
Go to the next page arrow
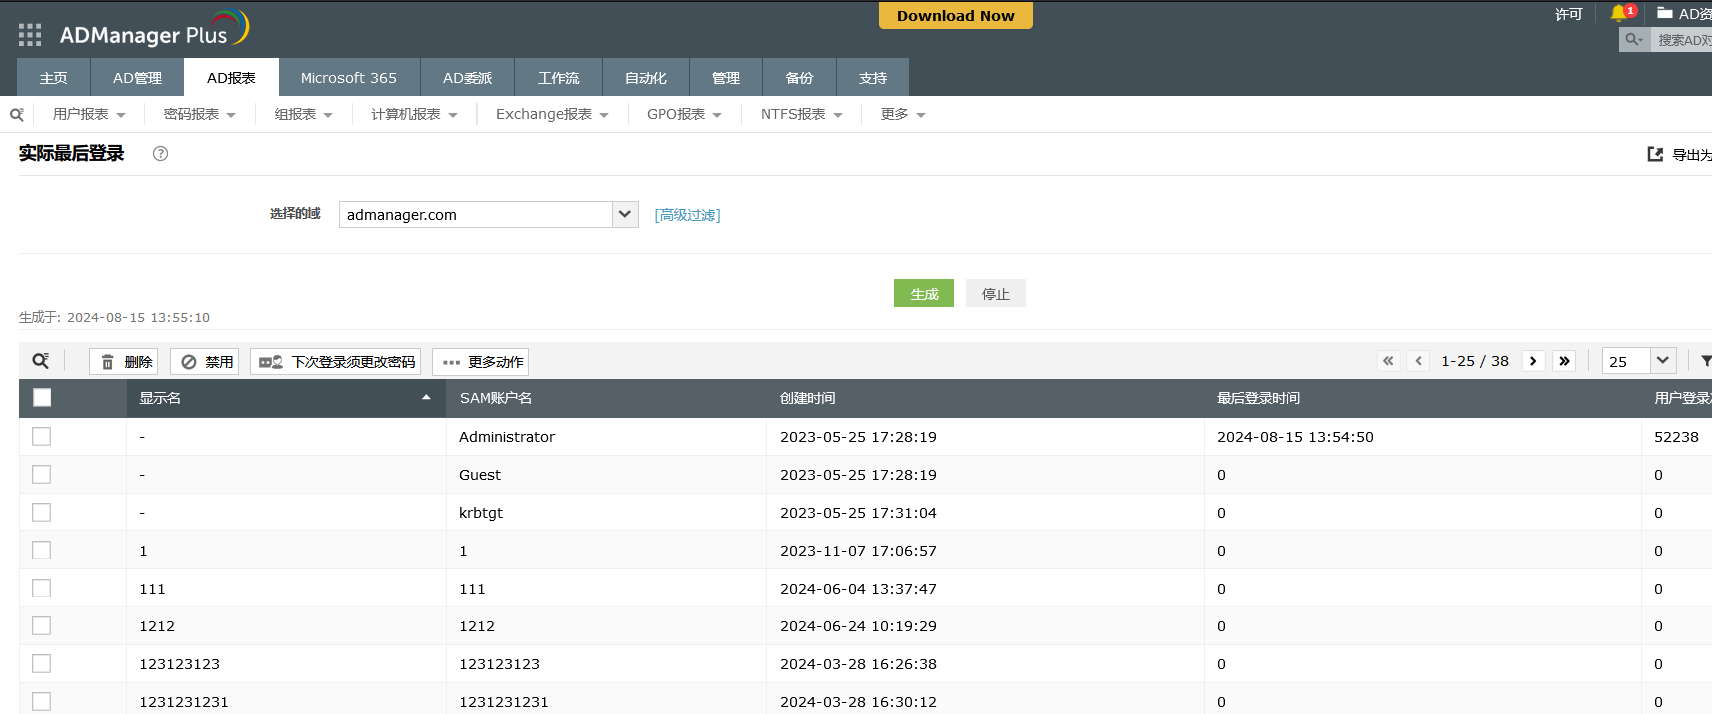(x=1533, y=361)
